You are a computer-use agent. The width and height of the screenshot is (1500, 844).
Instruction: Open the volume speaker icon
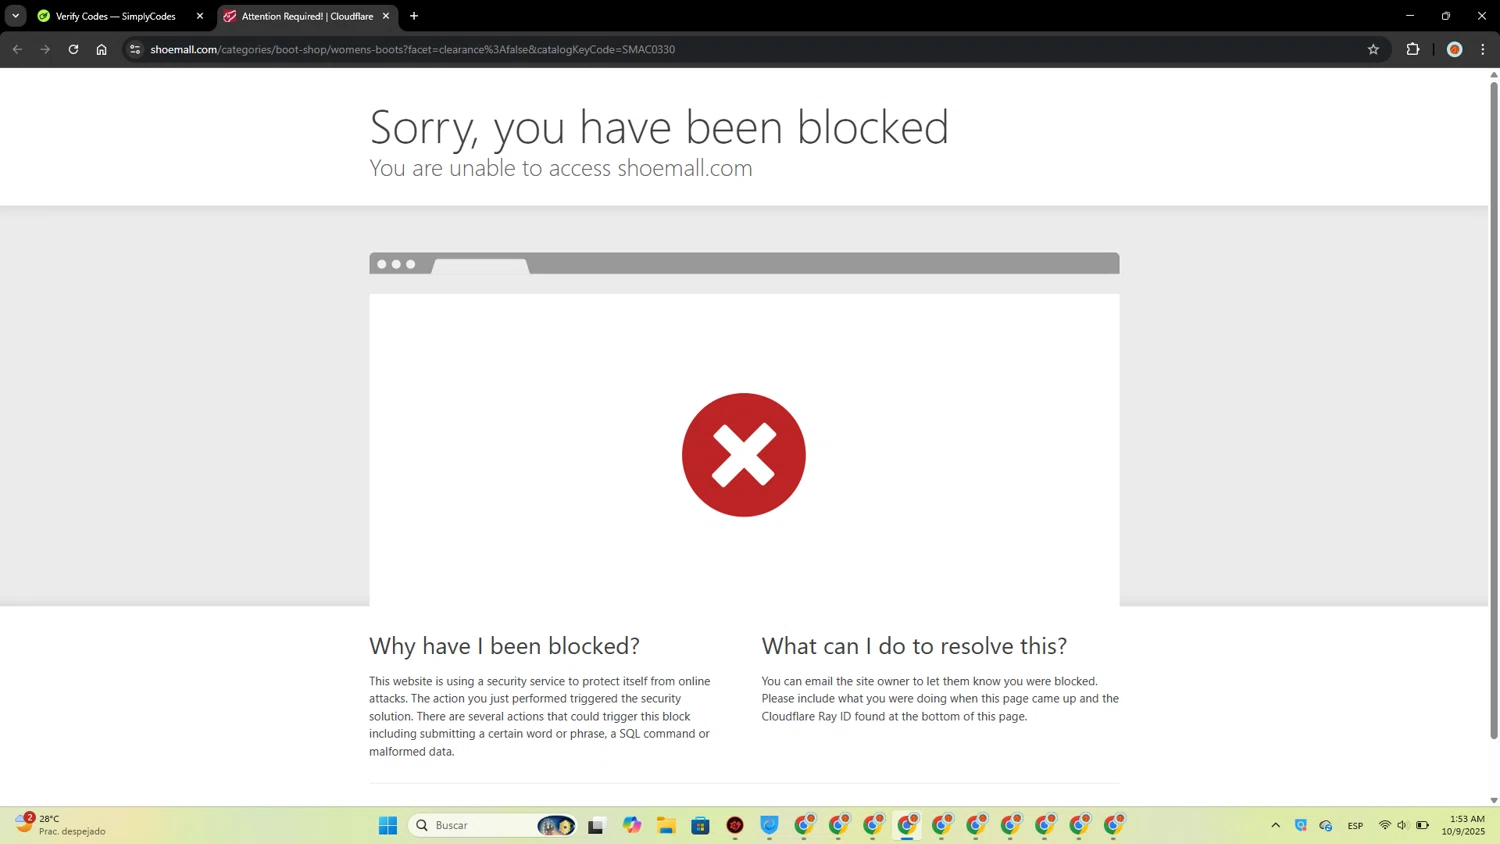1403,825
